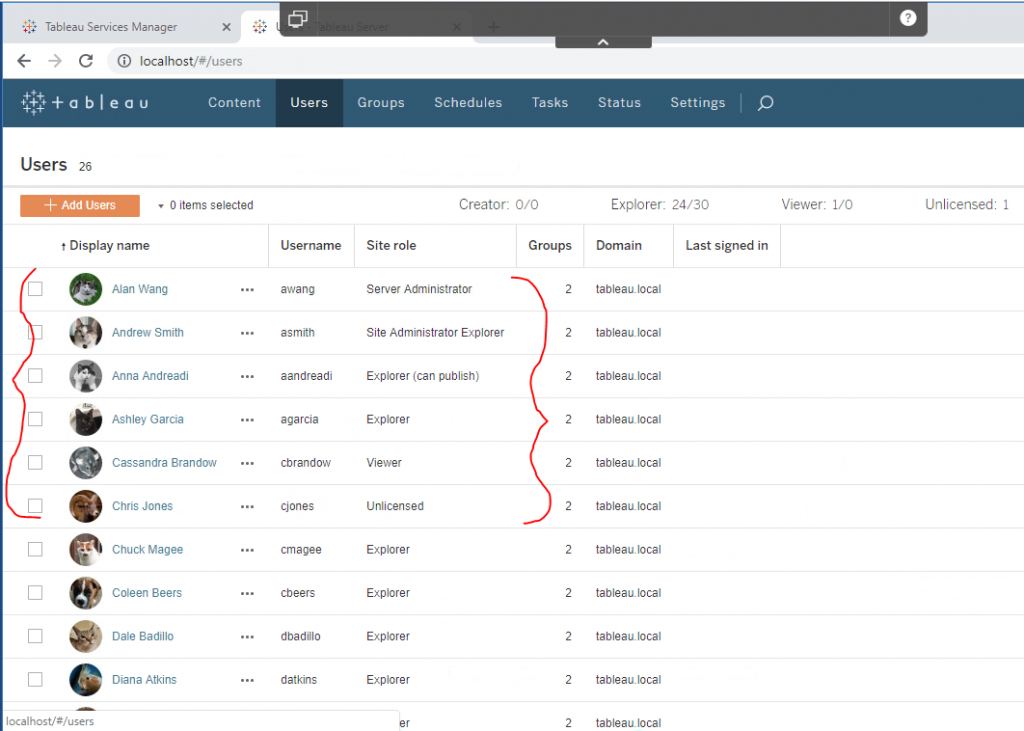Click the Add Users button
This screenshot has width=1024, height=731.
pyautogui.click(x=79, y=205)
